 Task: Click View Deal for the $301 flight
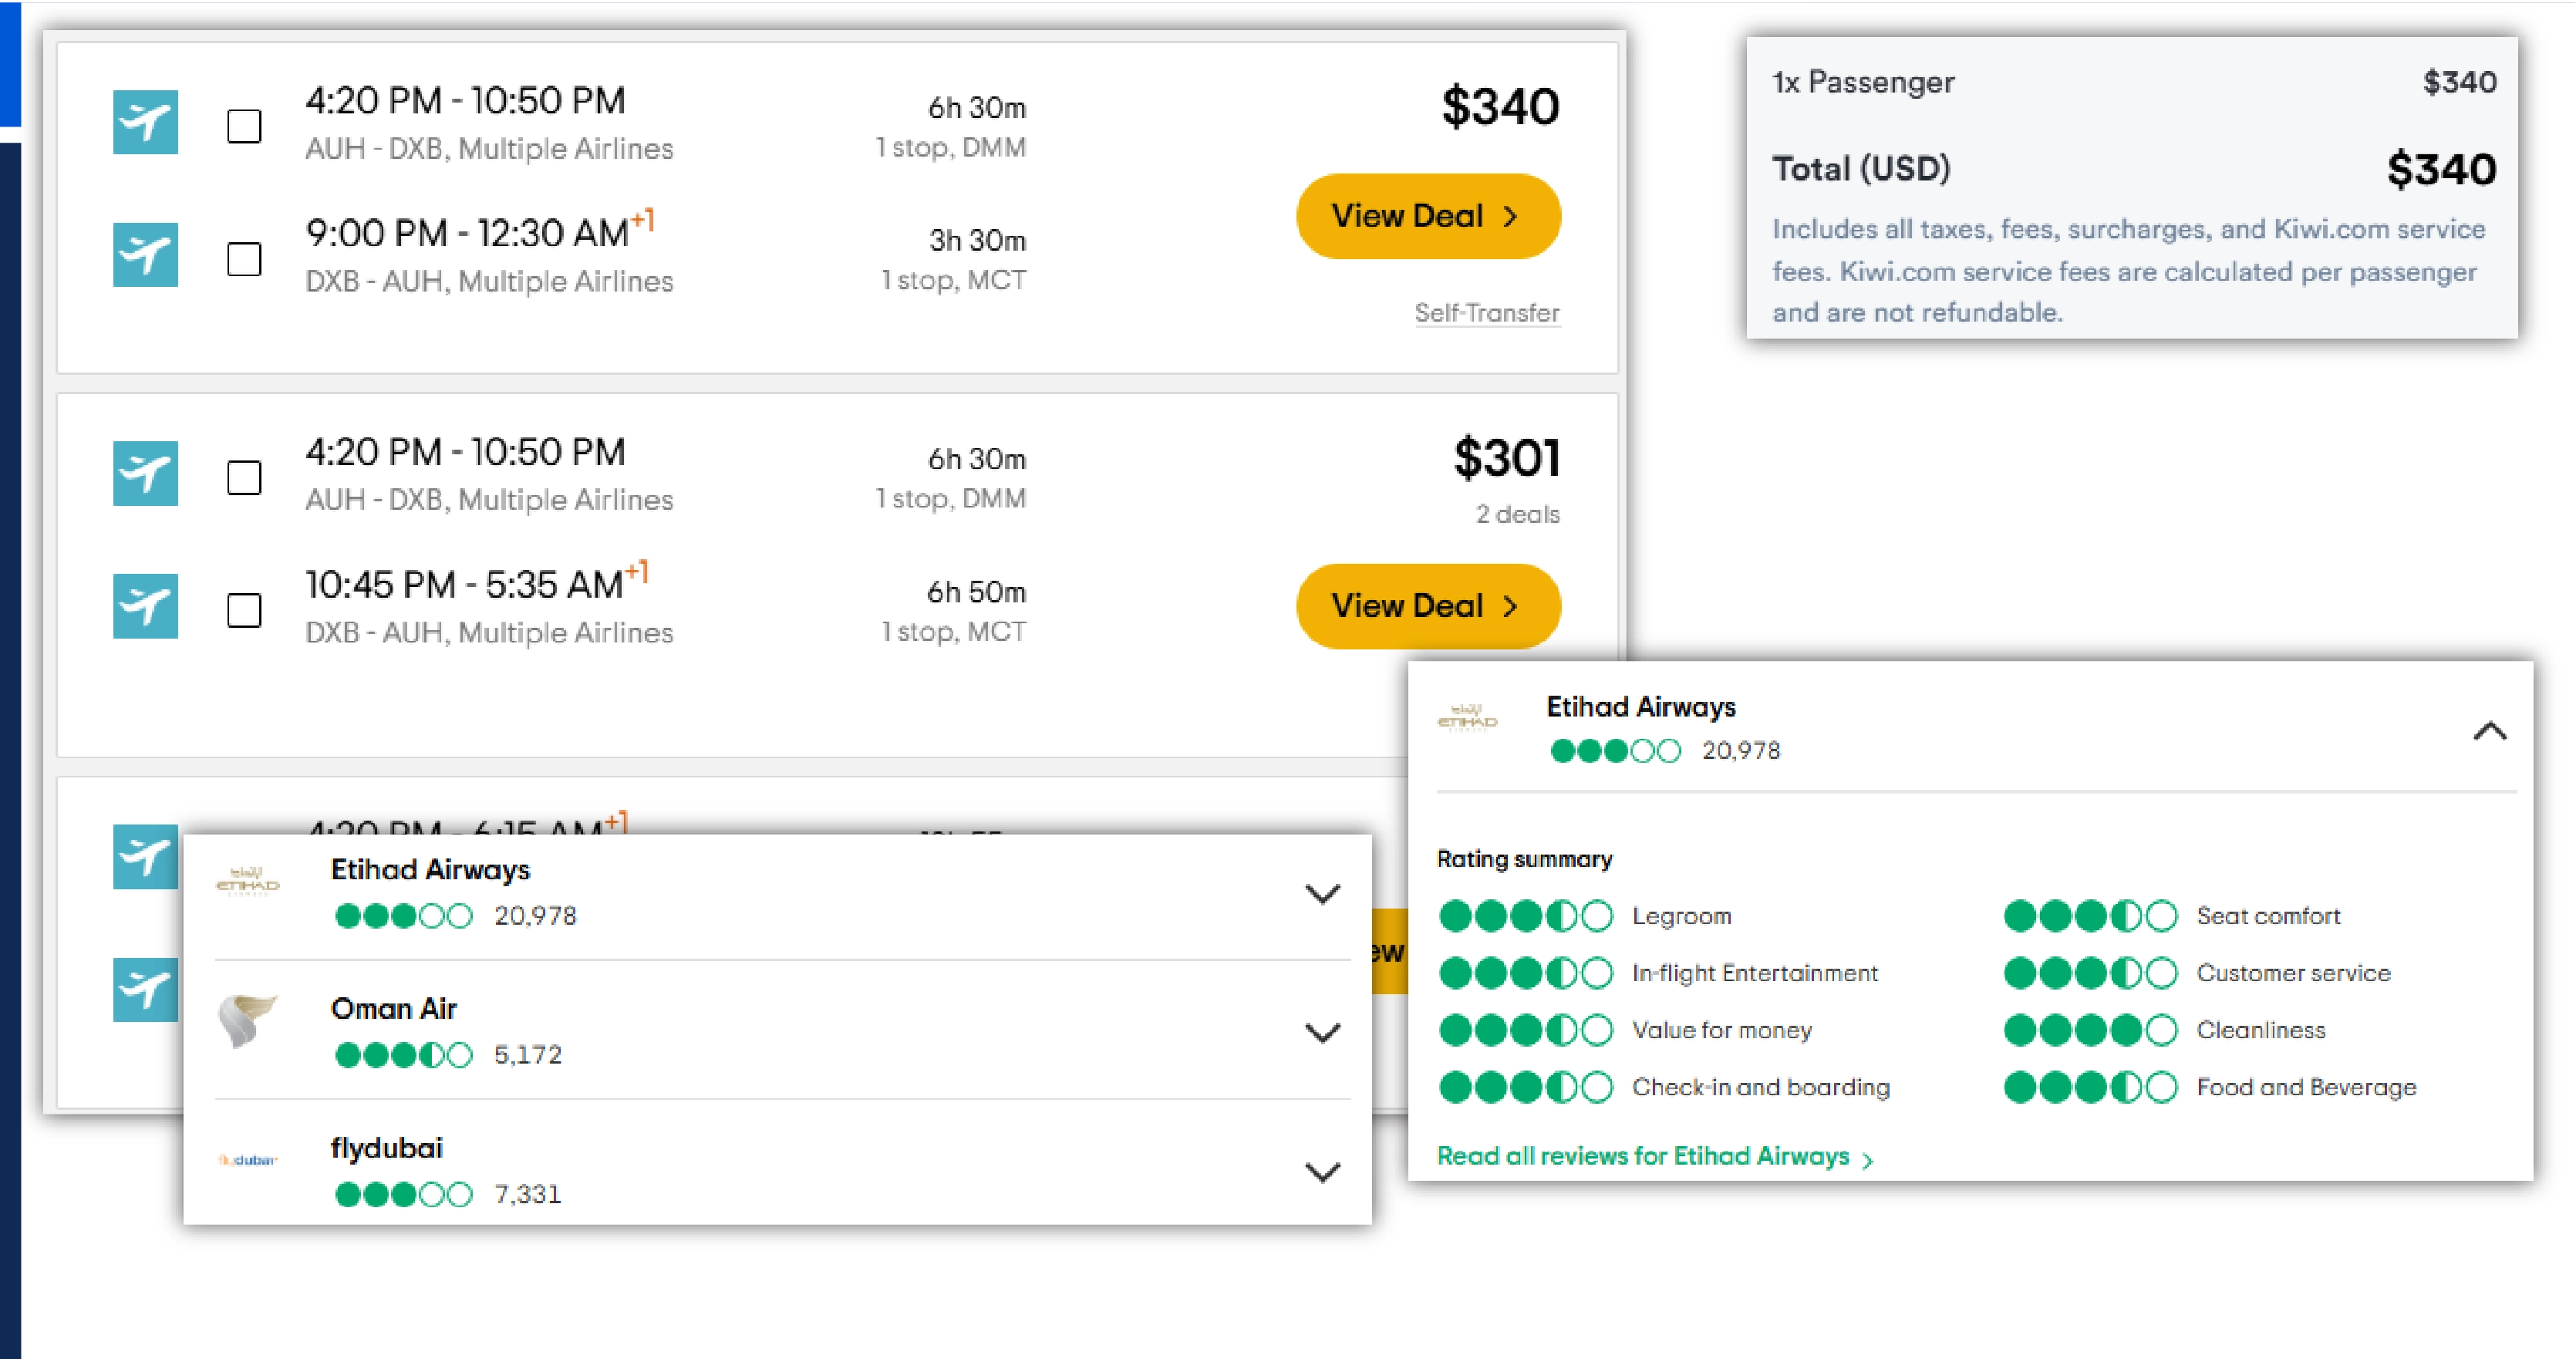coord(1427,606)
